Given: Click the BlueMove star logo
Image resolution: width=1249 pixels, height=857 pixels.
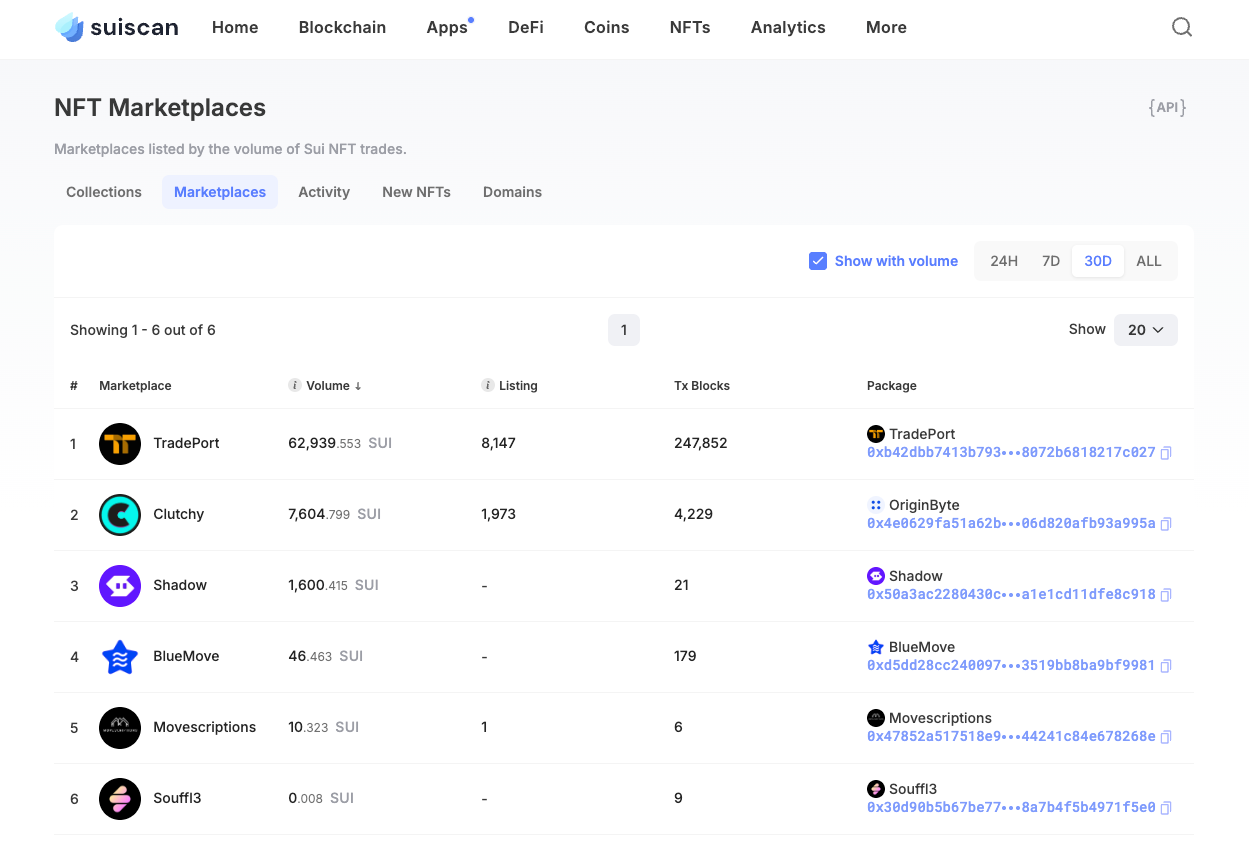Looking at the screenshot, I should click(120, 656).
